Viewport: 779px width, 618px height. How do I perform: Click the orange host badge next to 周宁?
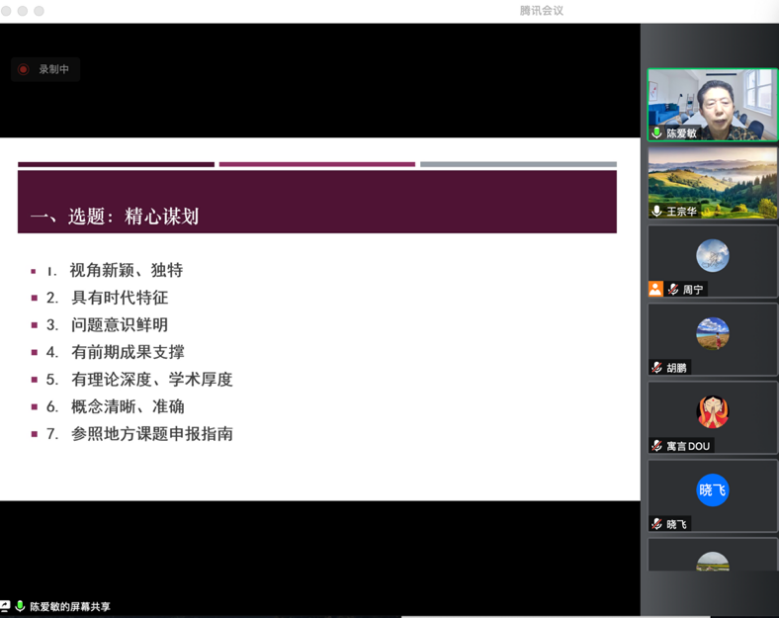pos(655,289)
